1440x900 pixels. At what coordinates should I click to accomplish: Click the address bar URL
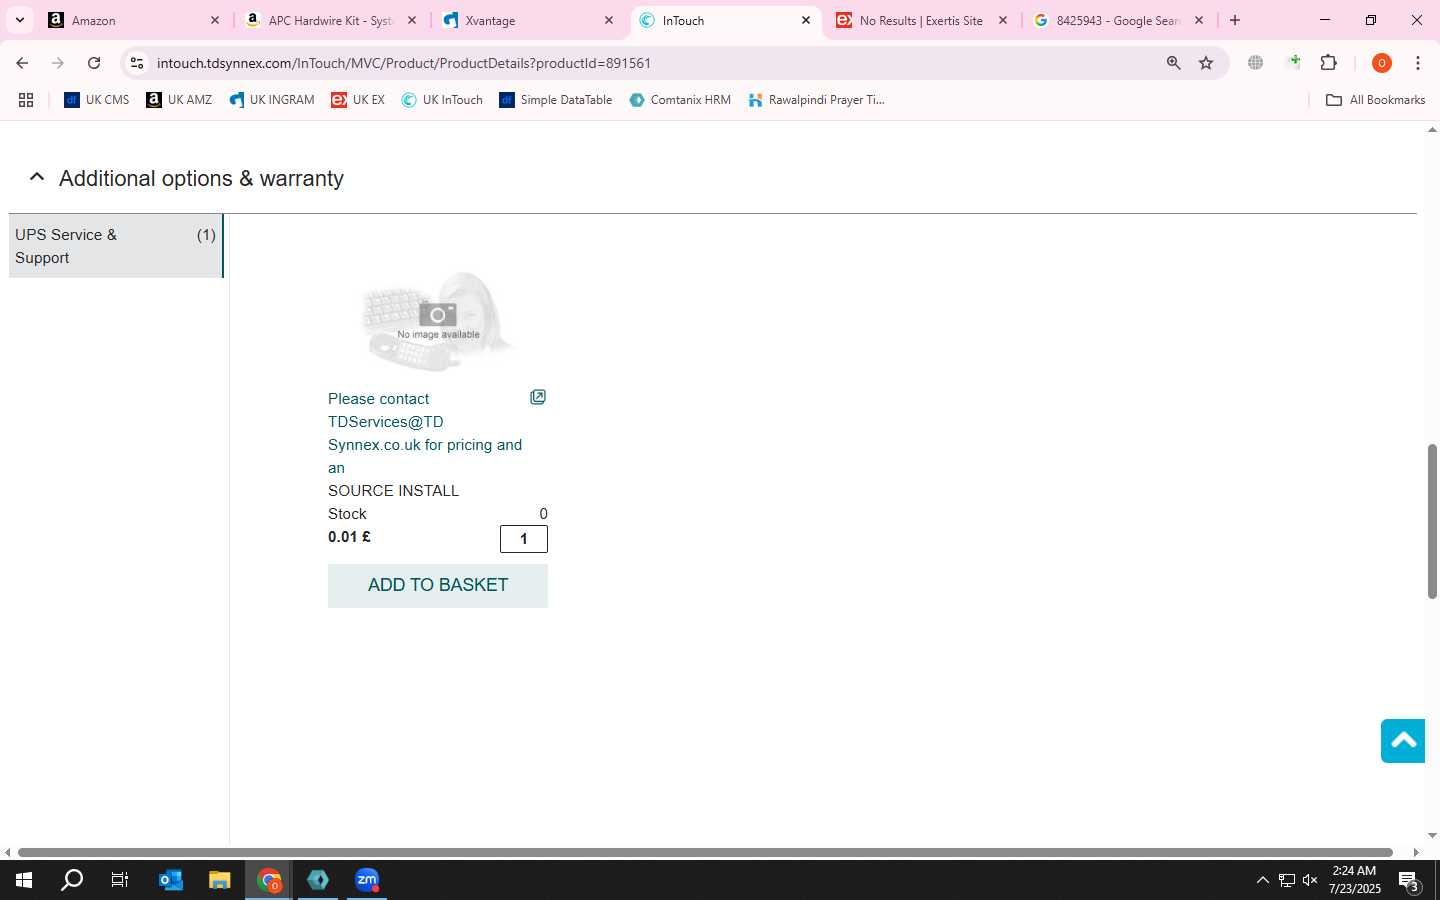(404, 63)
